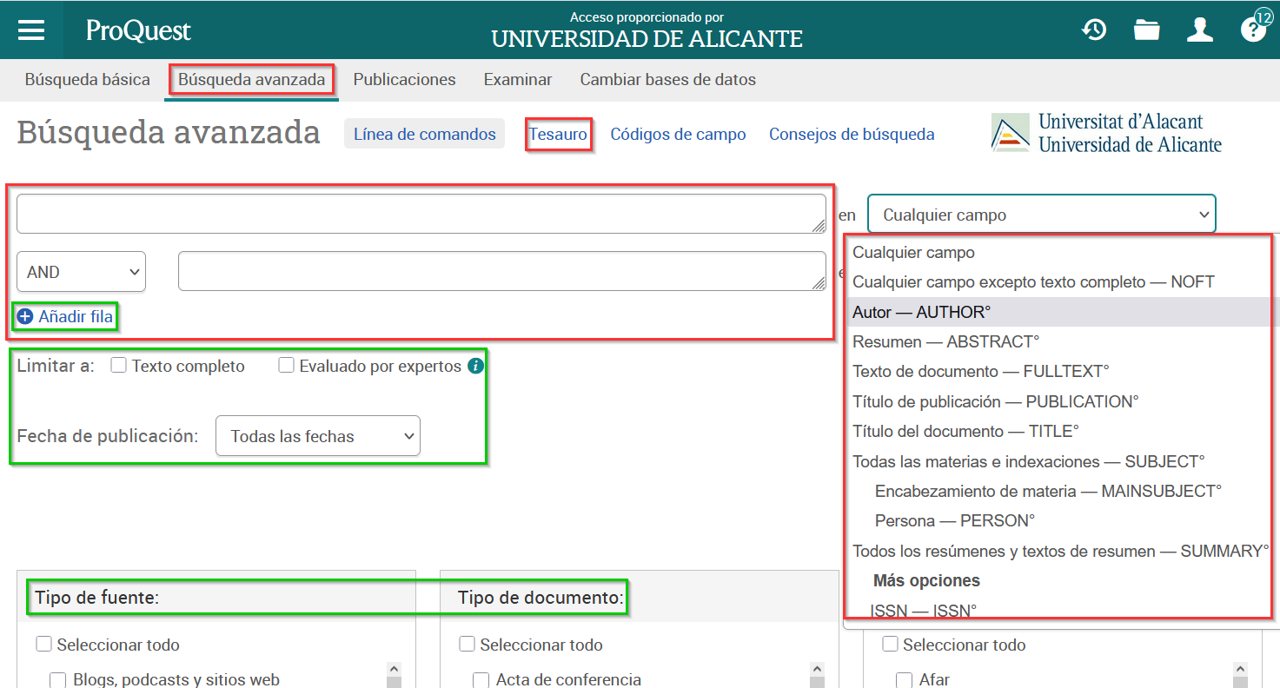The height and width of the screenshot is (688, 1280).
Task: Open Códigos de campo link
Action: [678, 134]
